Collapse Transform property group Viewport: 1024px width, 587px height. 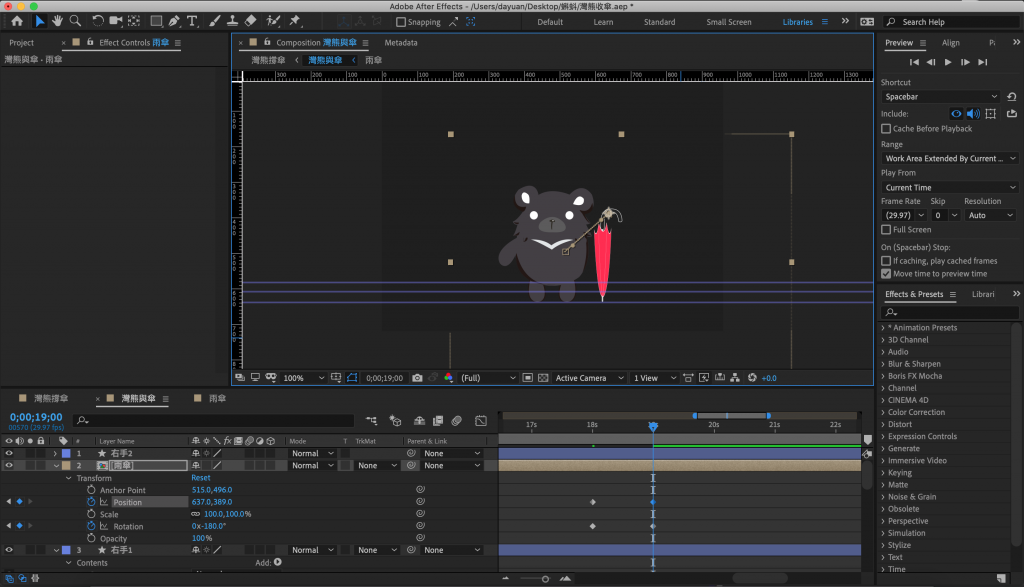coord(69,478)
